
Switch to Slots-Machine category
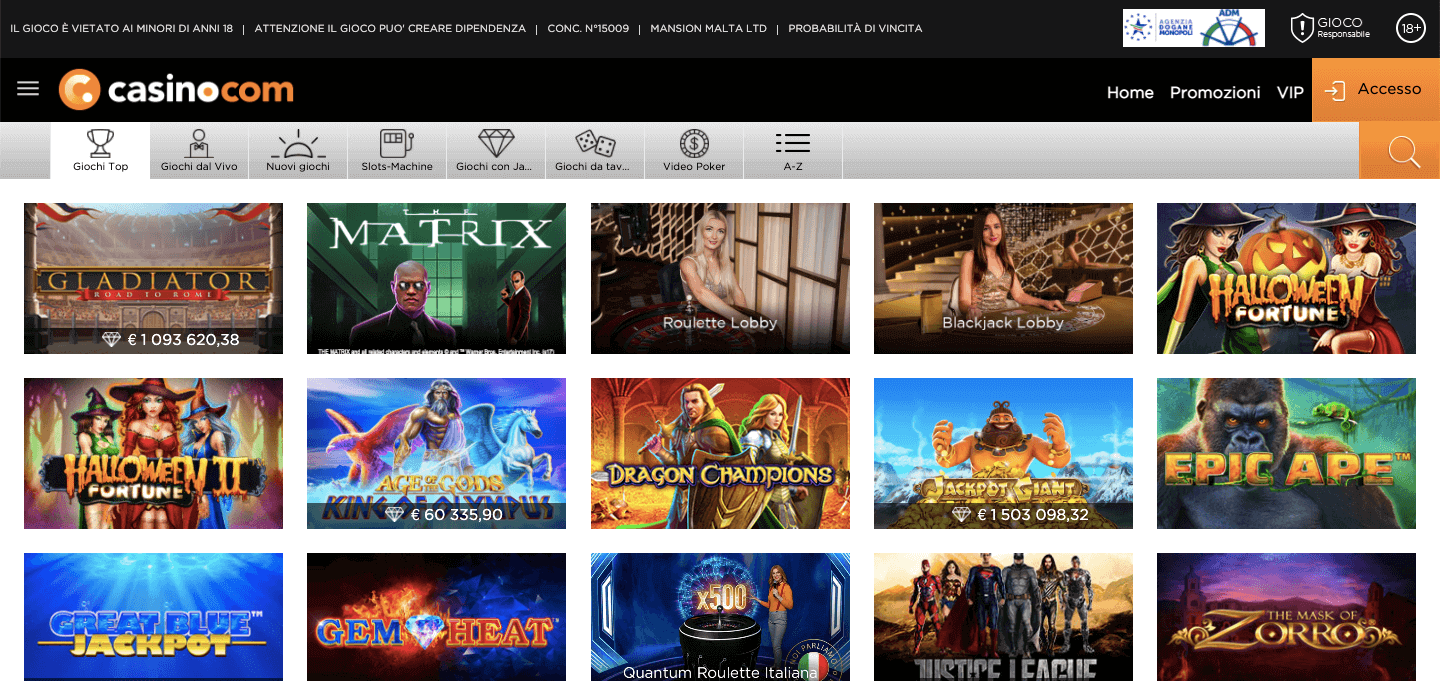[397, 150]
